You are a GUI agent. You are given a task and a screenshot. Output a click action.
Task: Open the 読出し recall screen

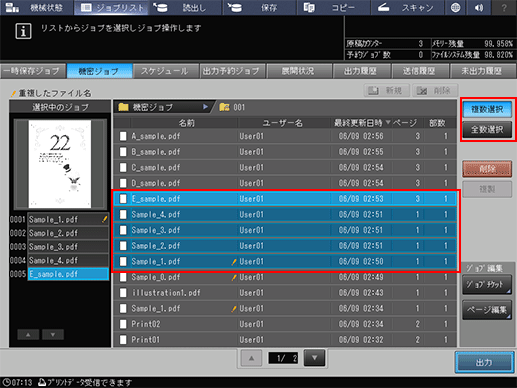185,7
